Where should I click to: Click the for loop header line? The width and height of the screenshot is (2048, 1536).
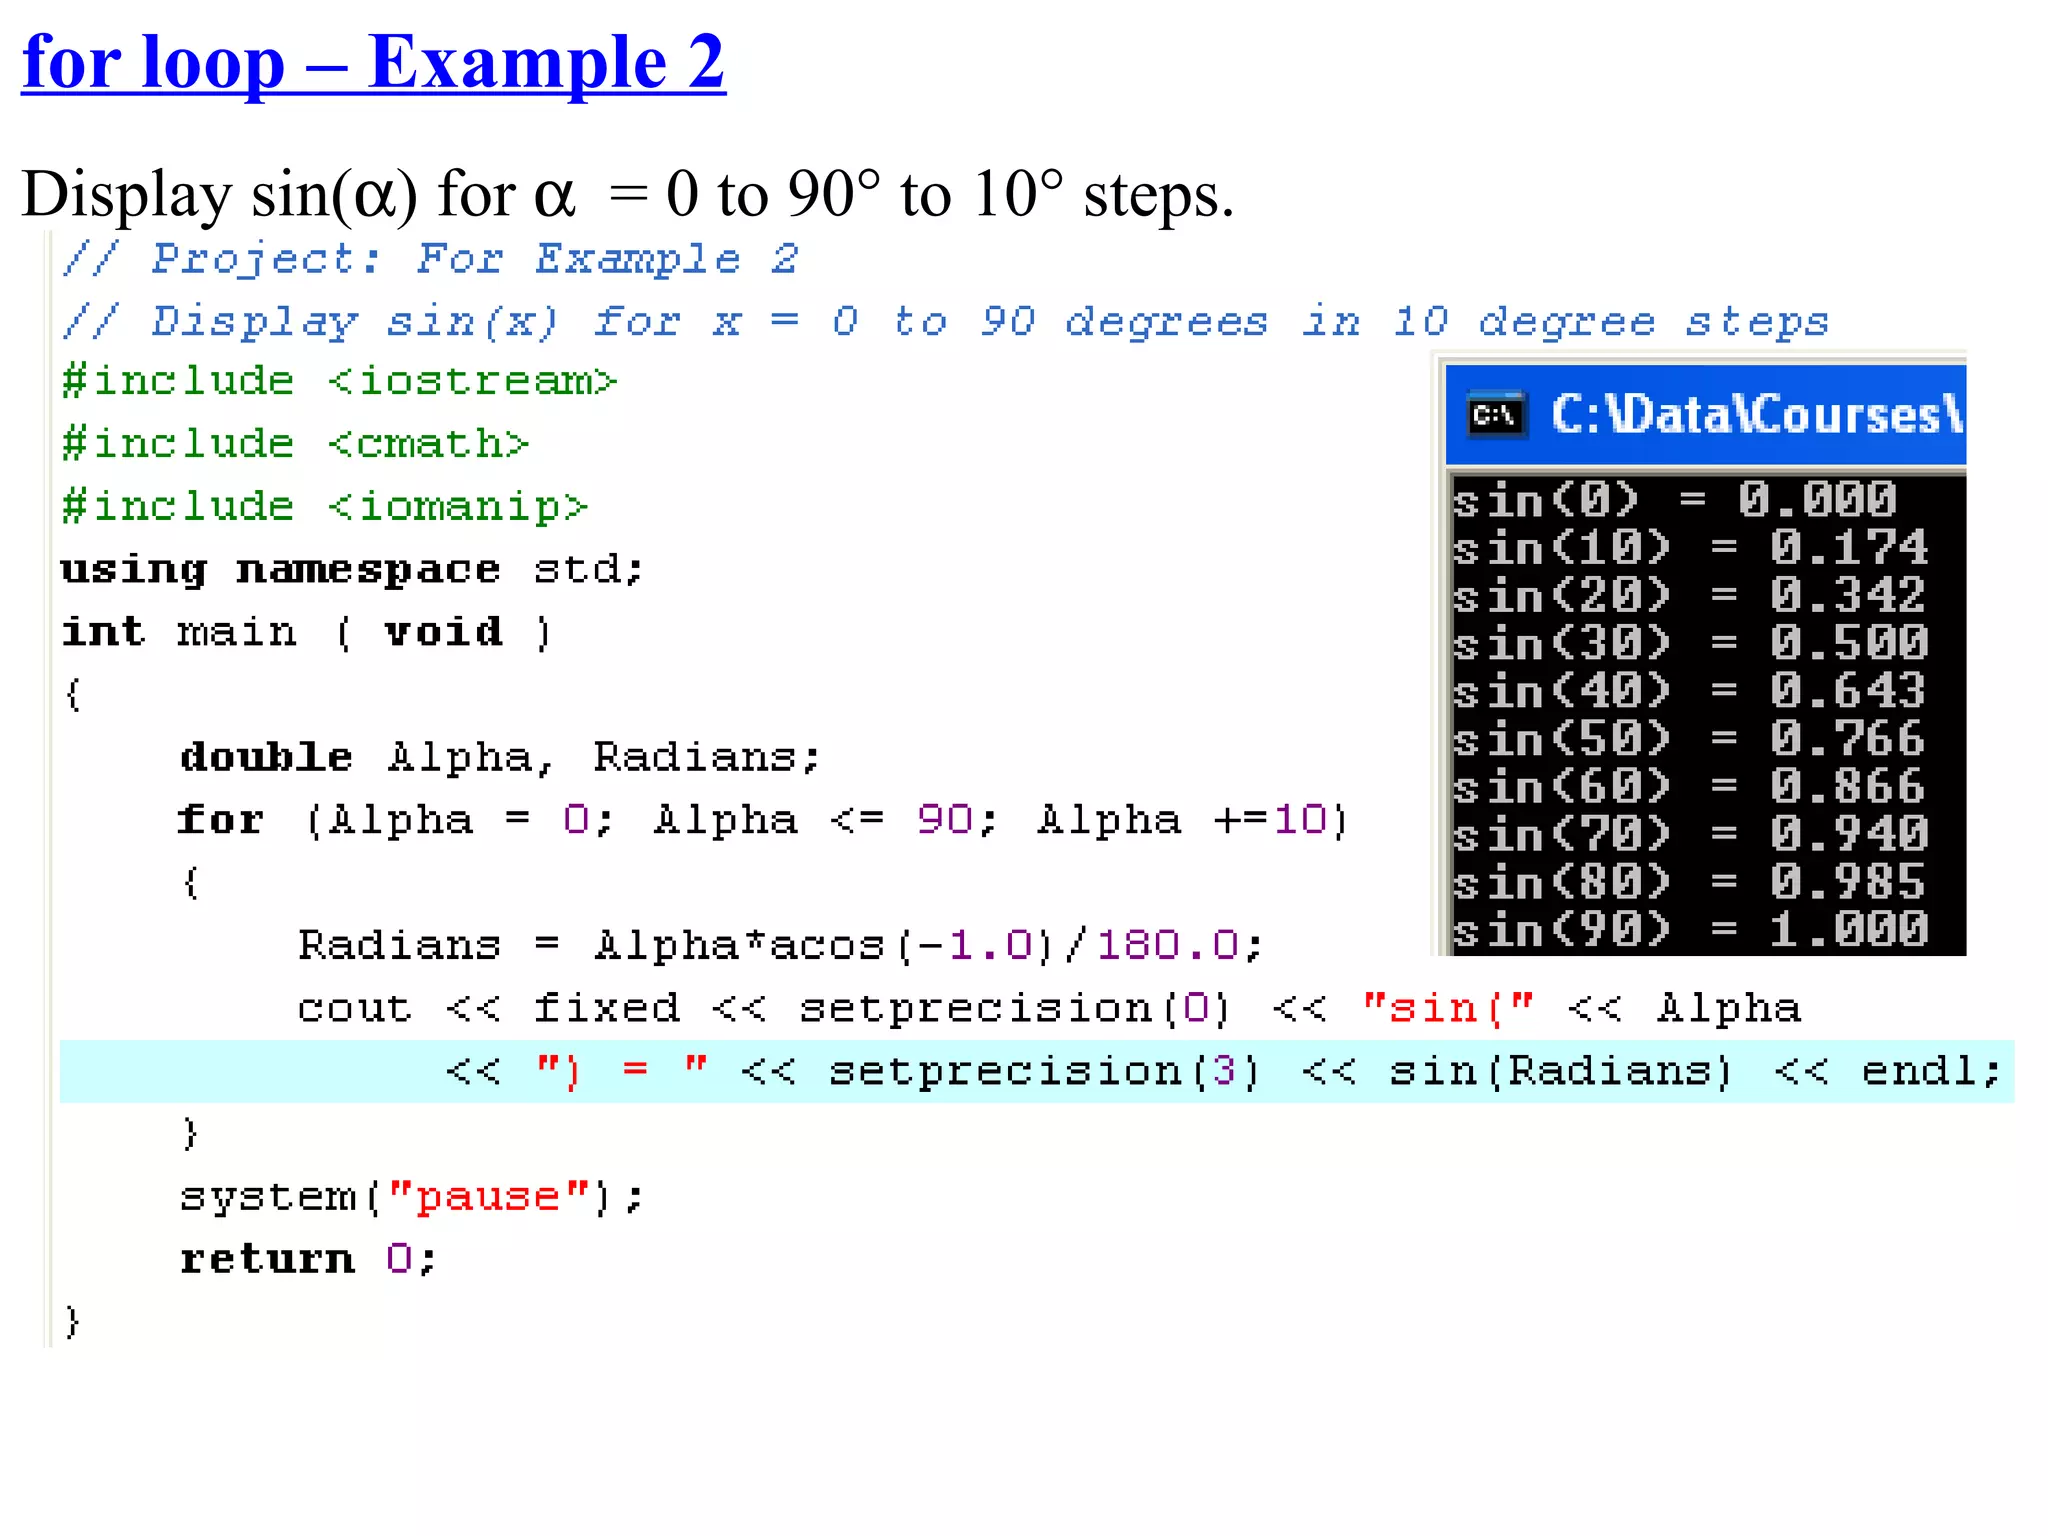tap(764, 820)
